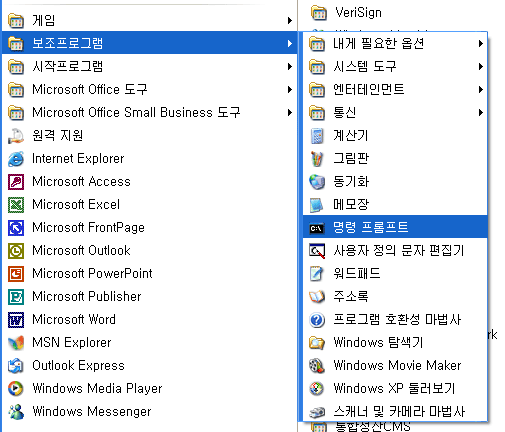Click the 'Windows 탐색기' text
Screen dimensions: 505x432
click(x=378, y=343)
